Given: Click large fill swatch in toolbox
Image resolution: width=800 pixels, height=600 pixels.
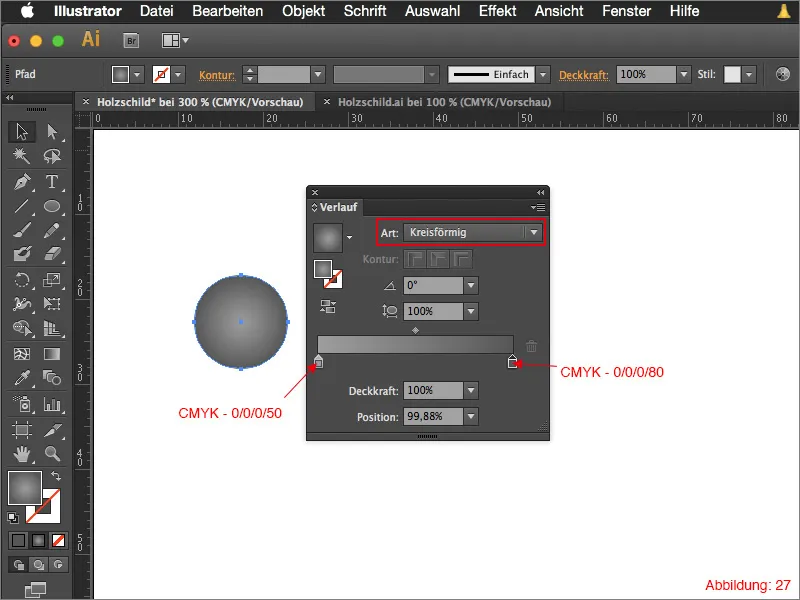Looking at the screenshot, I should (24, 488).
